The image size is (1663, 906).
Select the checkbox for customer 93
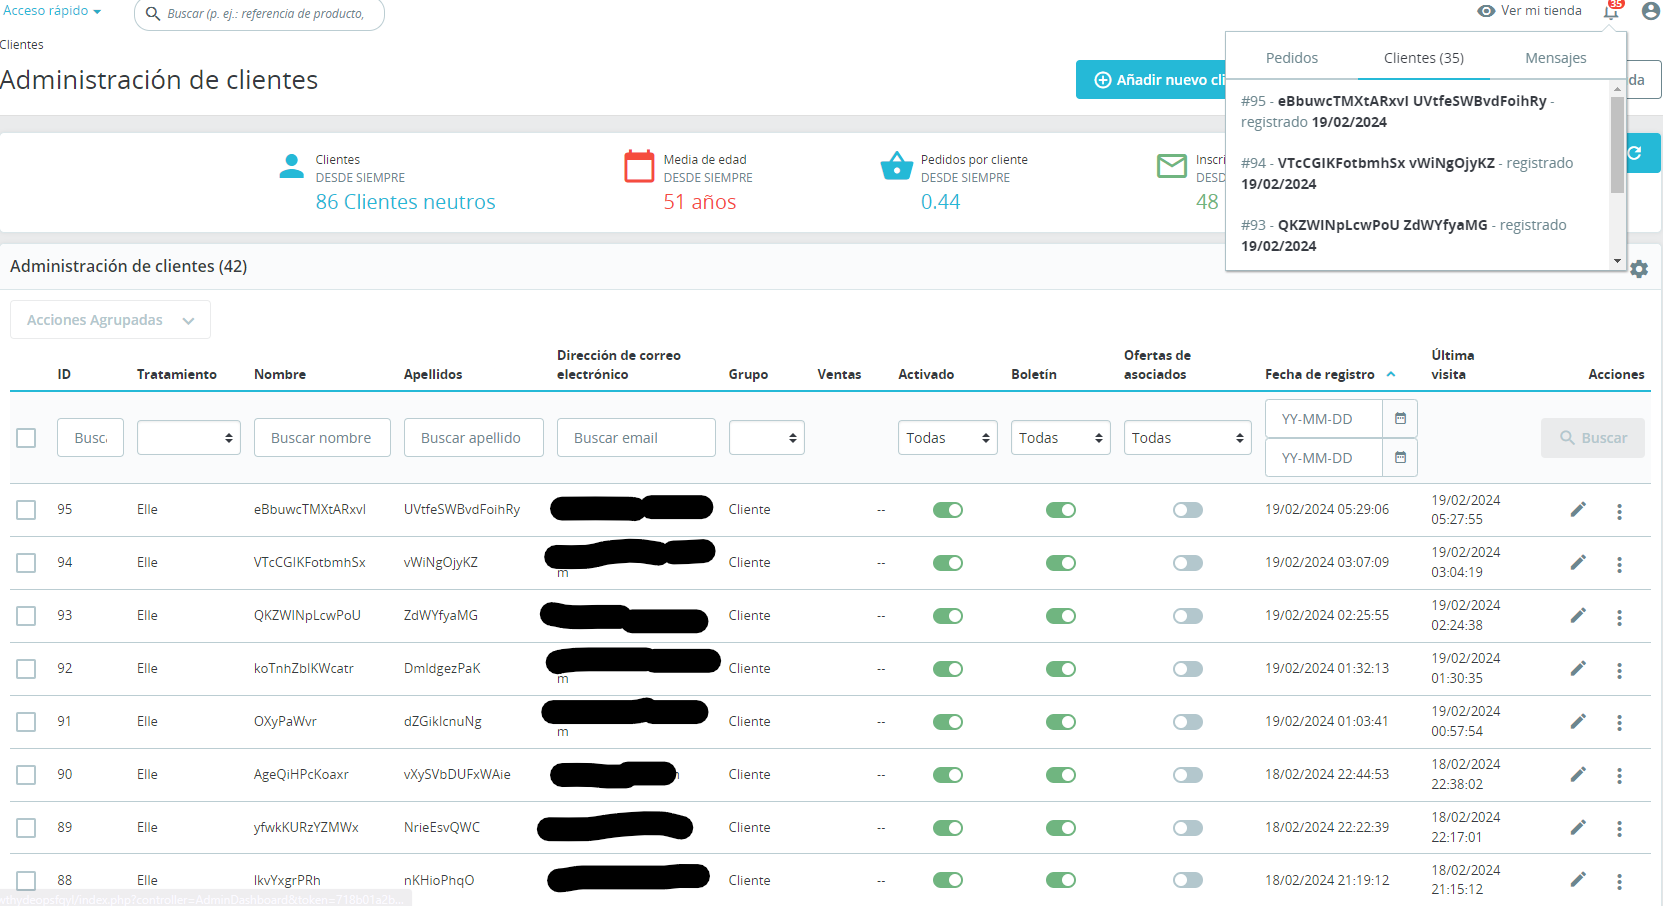(26, 616)
